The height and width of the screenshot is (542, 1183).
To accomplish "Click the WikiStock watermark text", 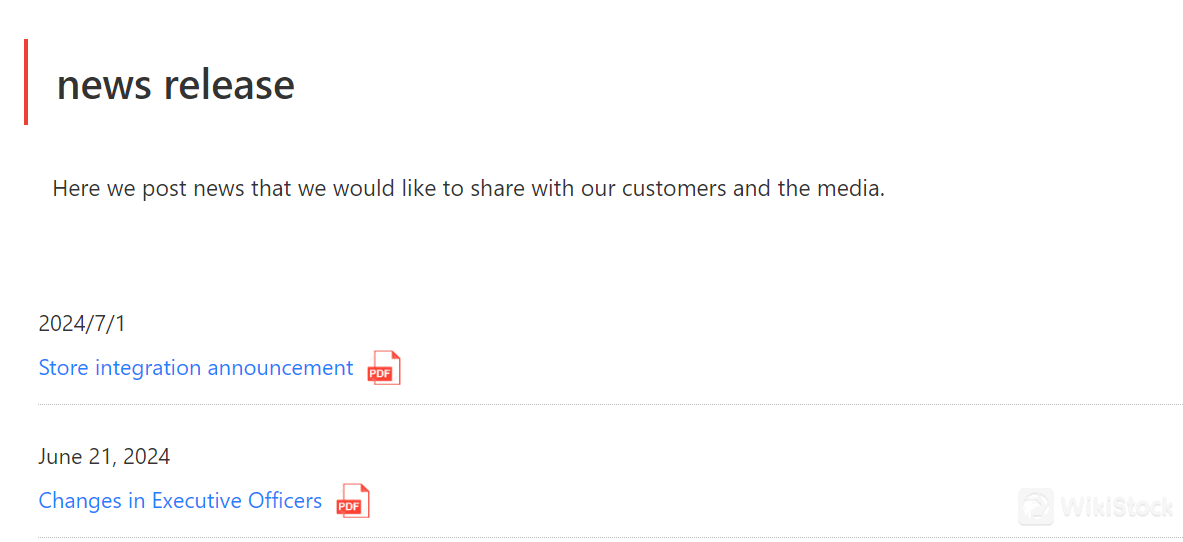I will 1116,508.
